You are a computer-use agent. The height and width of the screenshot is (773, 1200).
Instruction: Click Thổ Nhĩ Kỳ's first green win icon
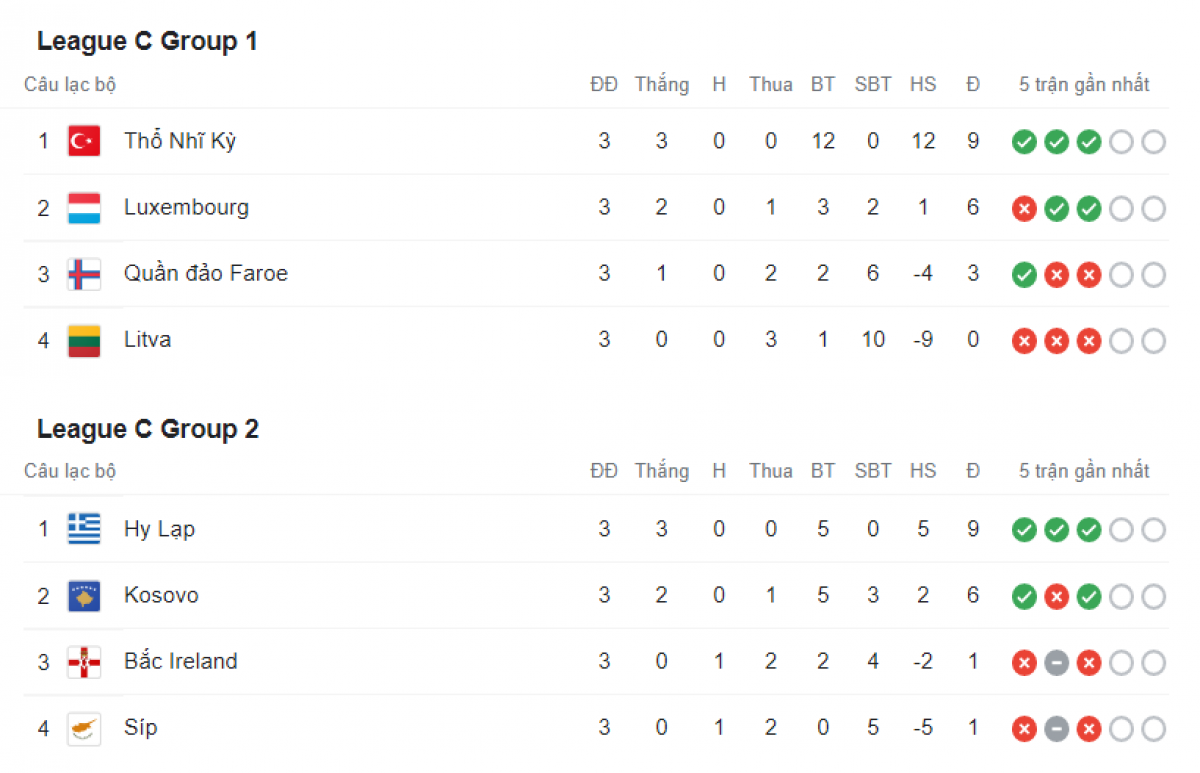(x=1023, y=142)
